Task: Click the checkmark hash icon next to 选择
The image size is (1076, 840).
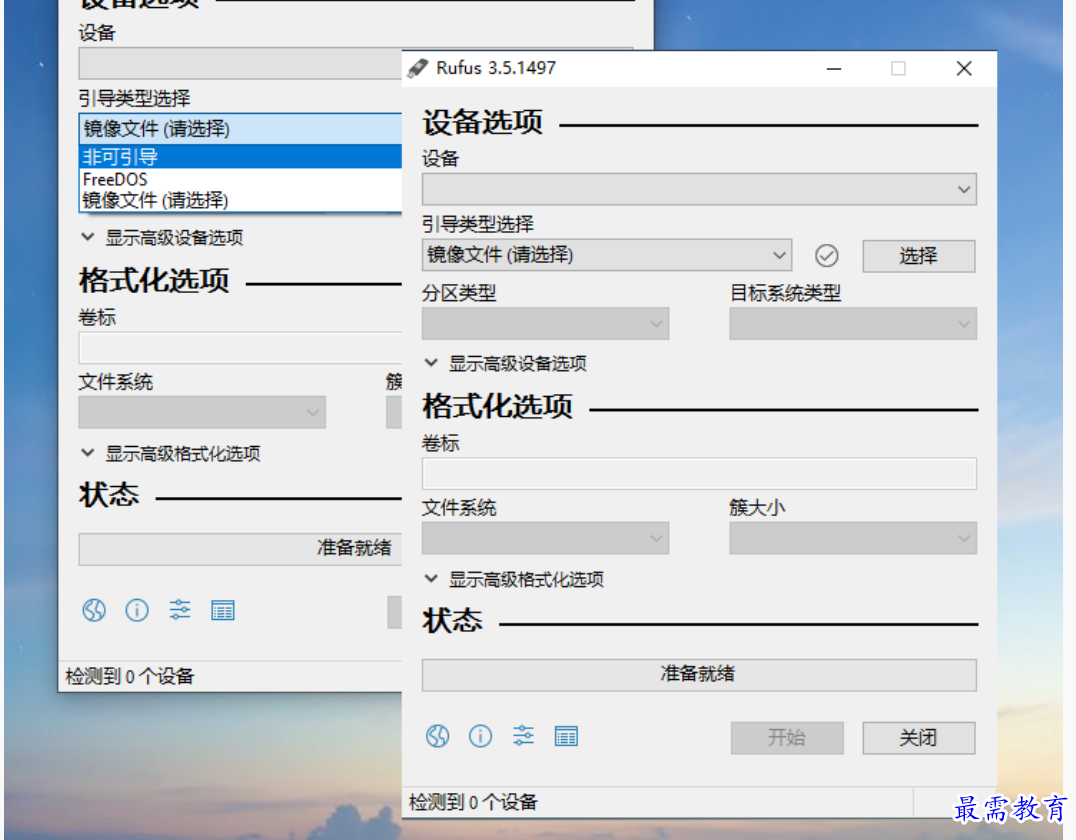Action: 826,255
